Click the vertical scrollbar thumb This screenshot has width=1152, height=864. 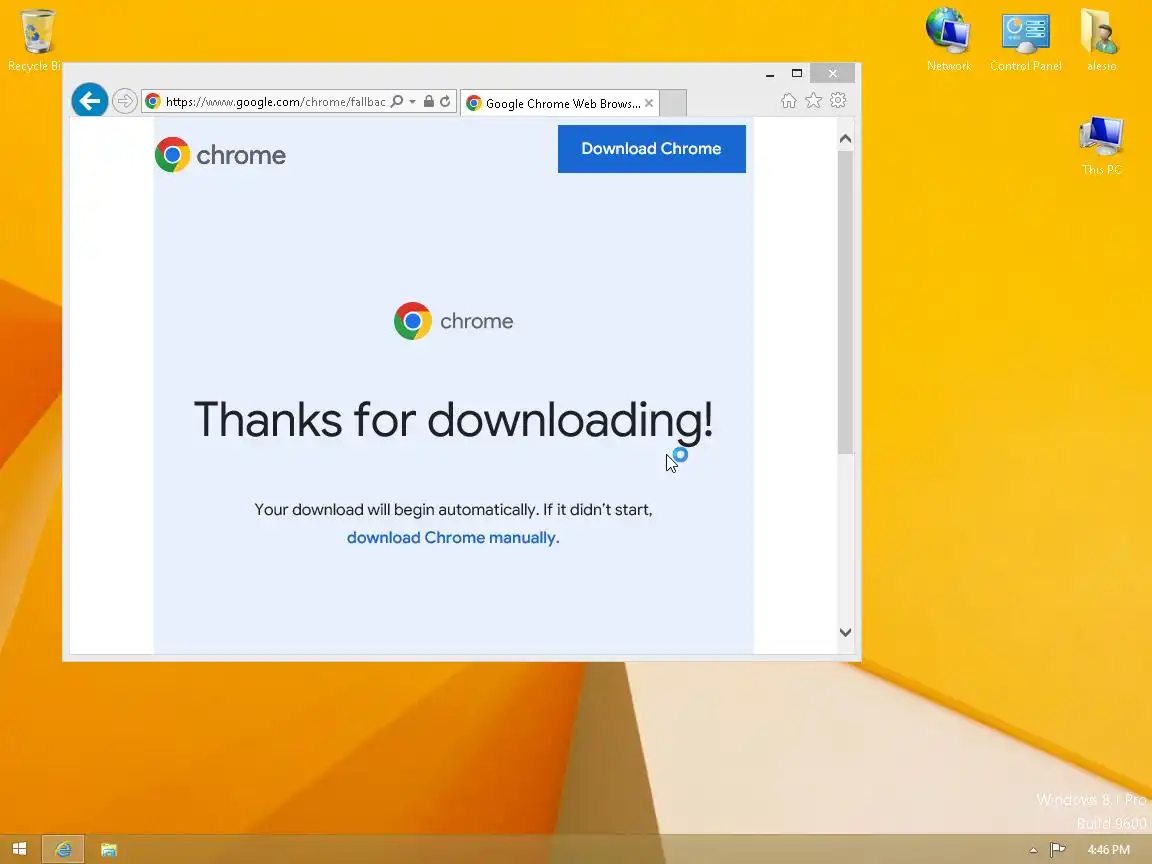coord(846,302)
